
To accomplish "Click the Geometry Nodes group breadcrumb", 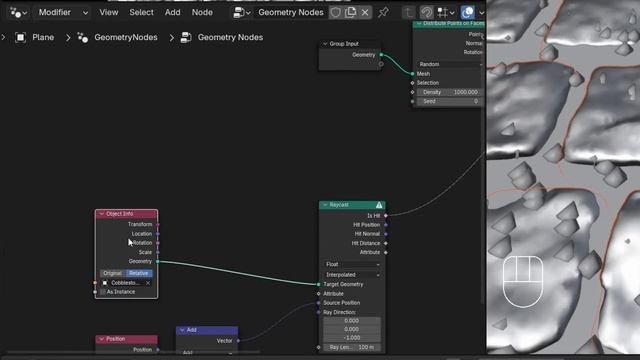I will [230, 38].
